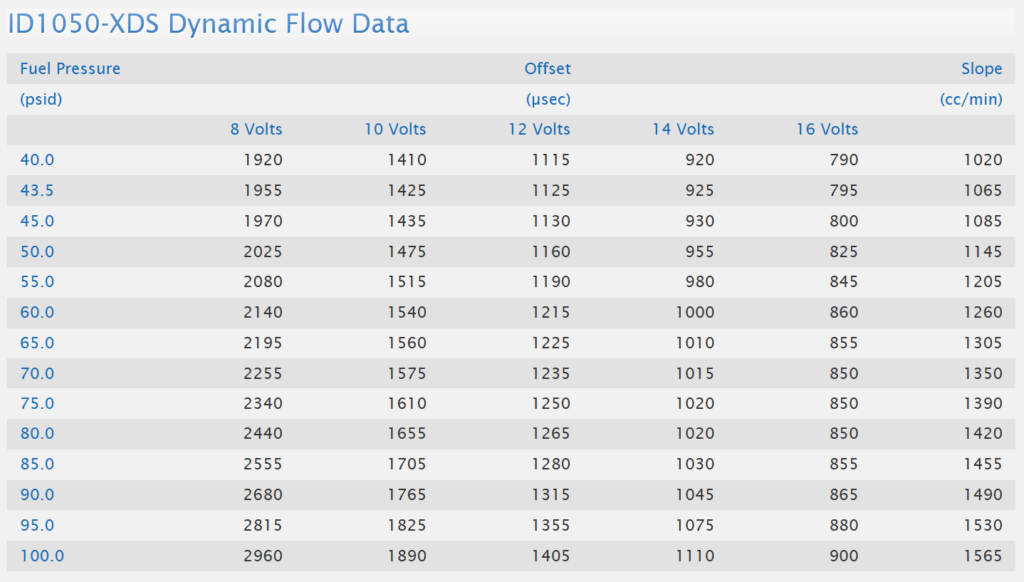Click the (µsec) unit label
The width and height of the screenshot is (1024, 582).
[x=548, y=99]
